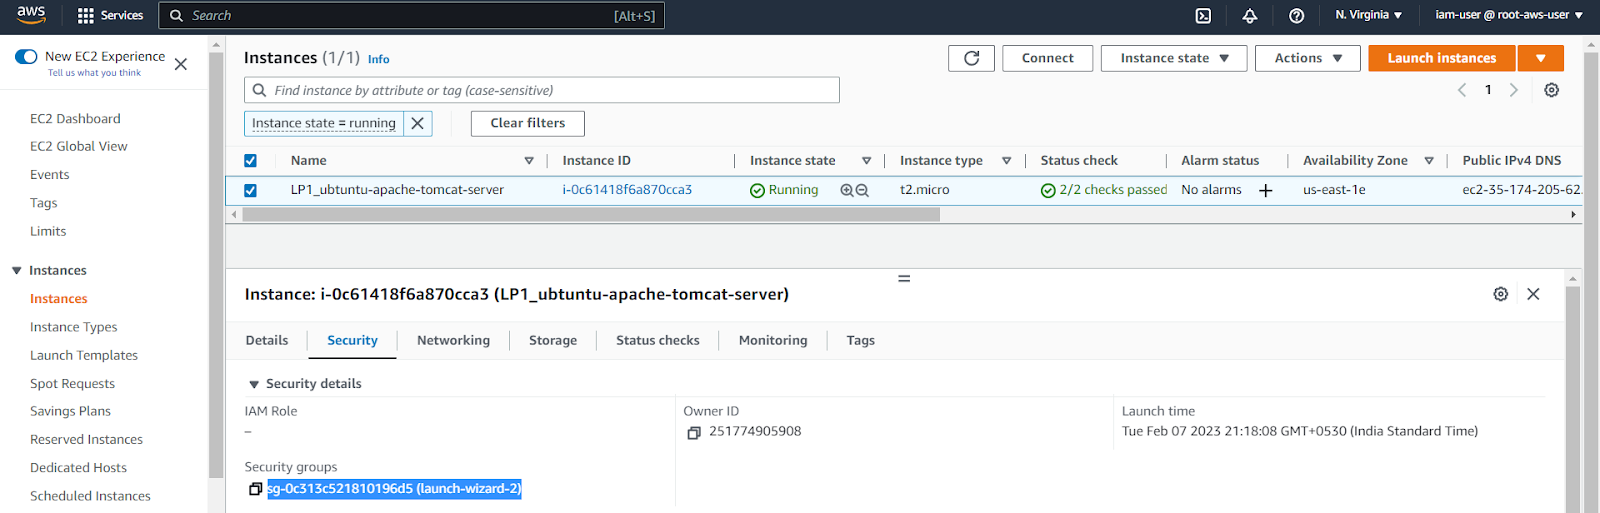Sort by Instance state column arrow
Screen dimensions: 1600x513
[x=866, y=161]
